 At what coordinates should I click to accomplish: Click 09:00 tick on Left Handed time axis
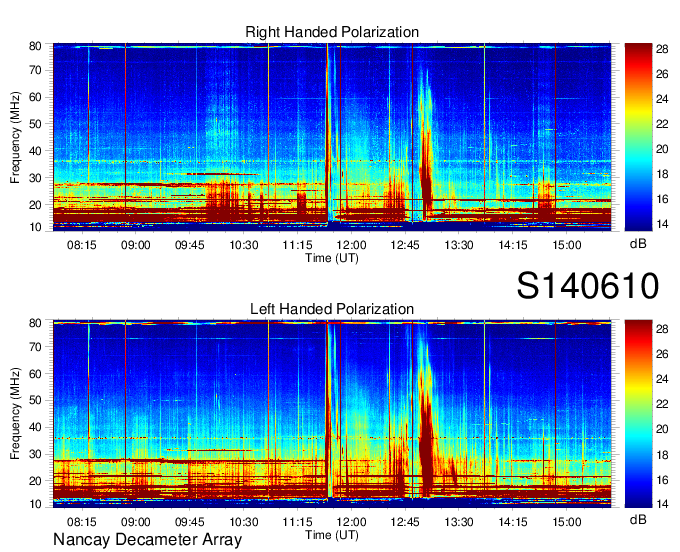click(x=135, y=522)
